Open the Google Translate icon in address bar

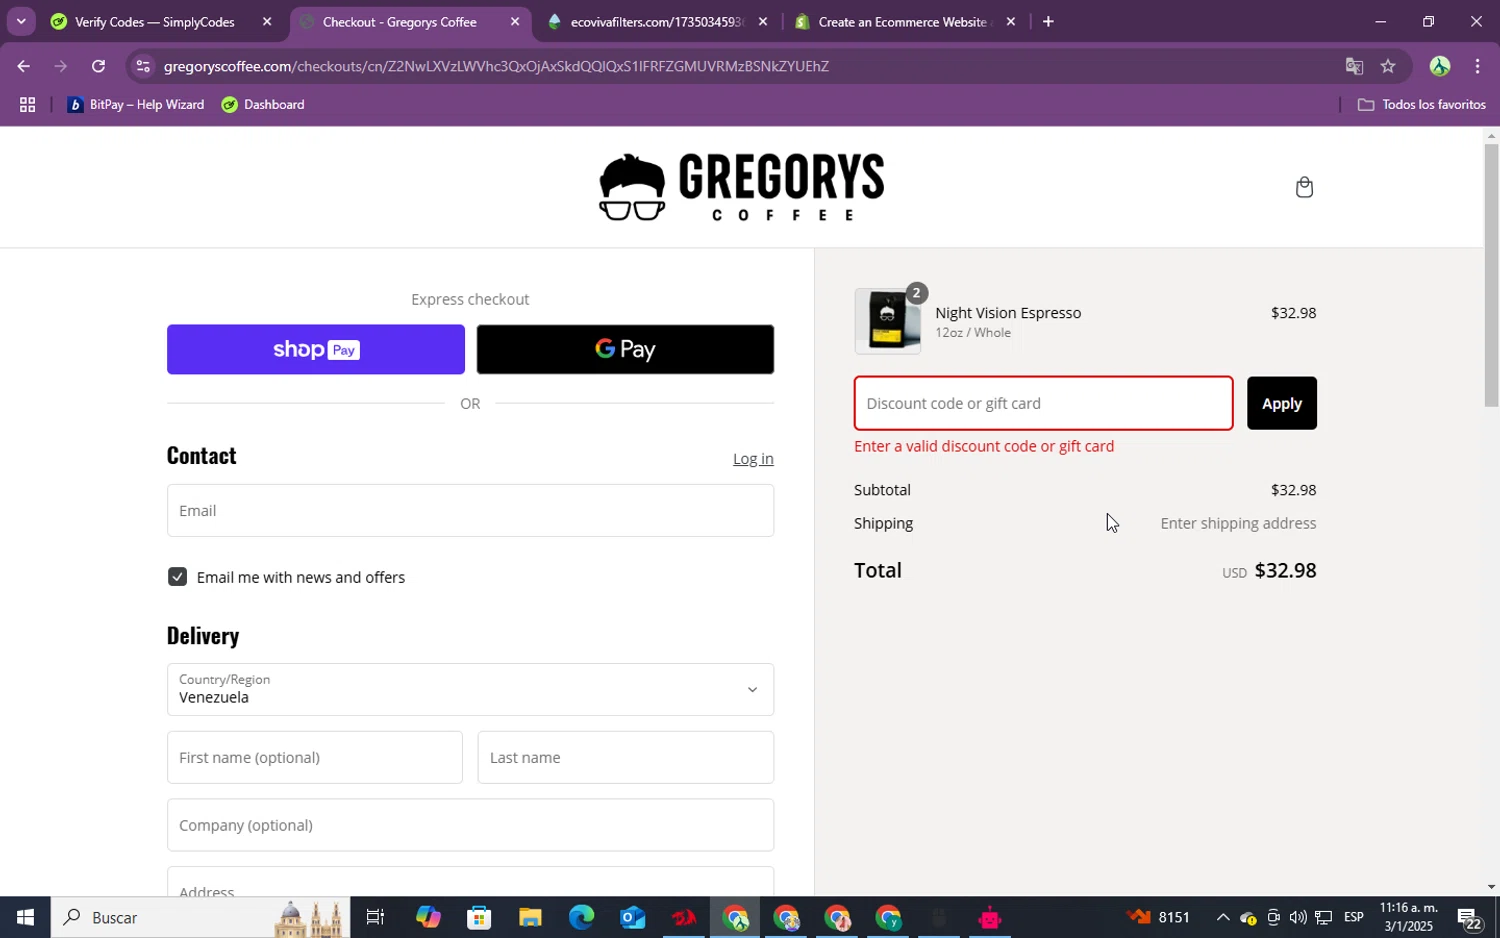1354,66
